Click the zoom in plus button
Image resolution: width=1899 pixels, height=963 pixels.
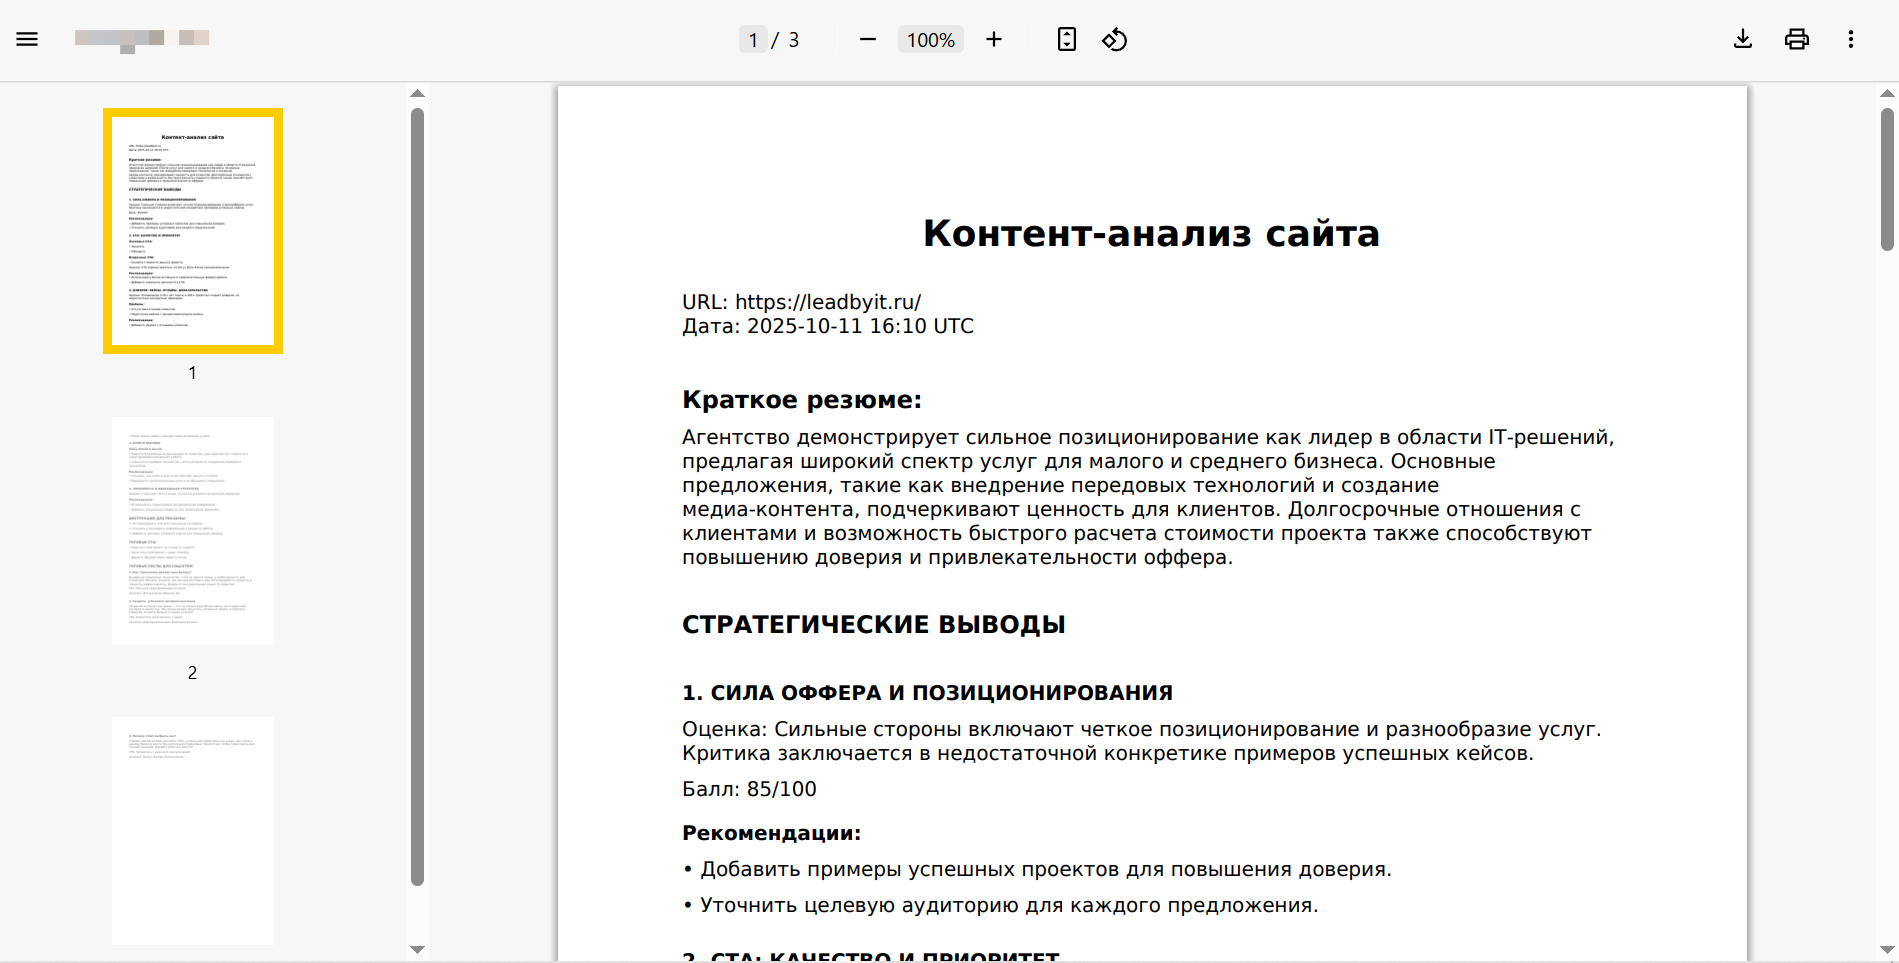[994, 39]
